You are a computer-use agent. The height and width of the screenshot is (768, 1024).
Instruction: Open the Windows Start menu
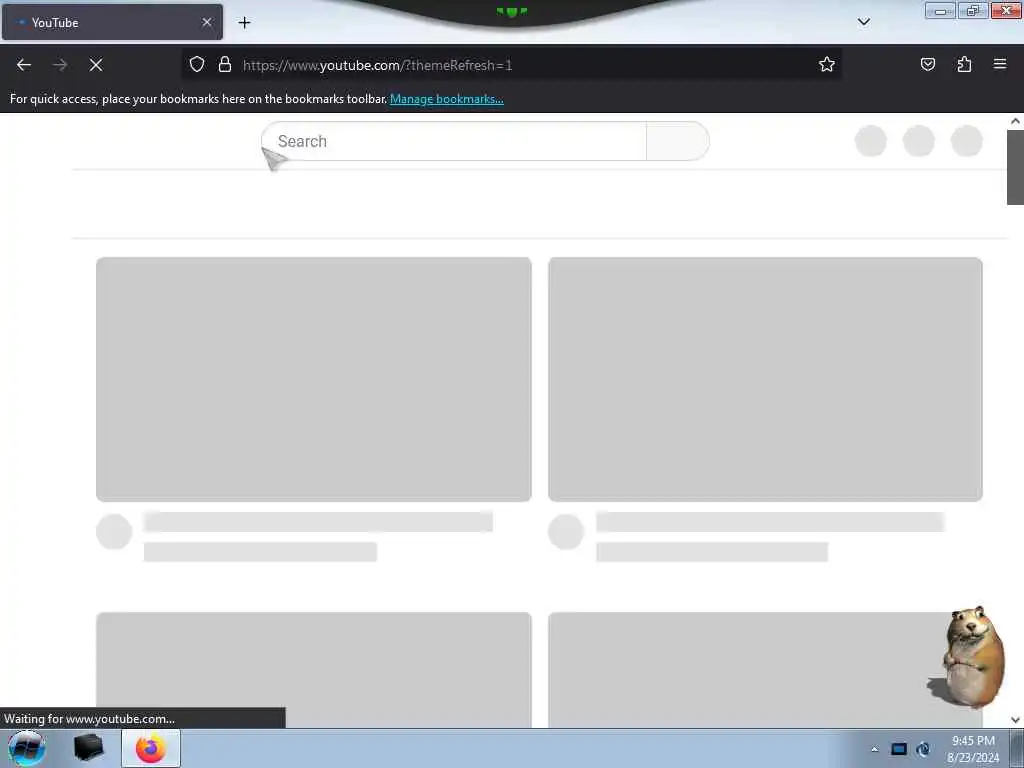point(27,748)
